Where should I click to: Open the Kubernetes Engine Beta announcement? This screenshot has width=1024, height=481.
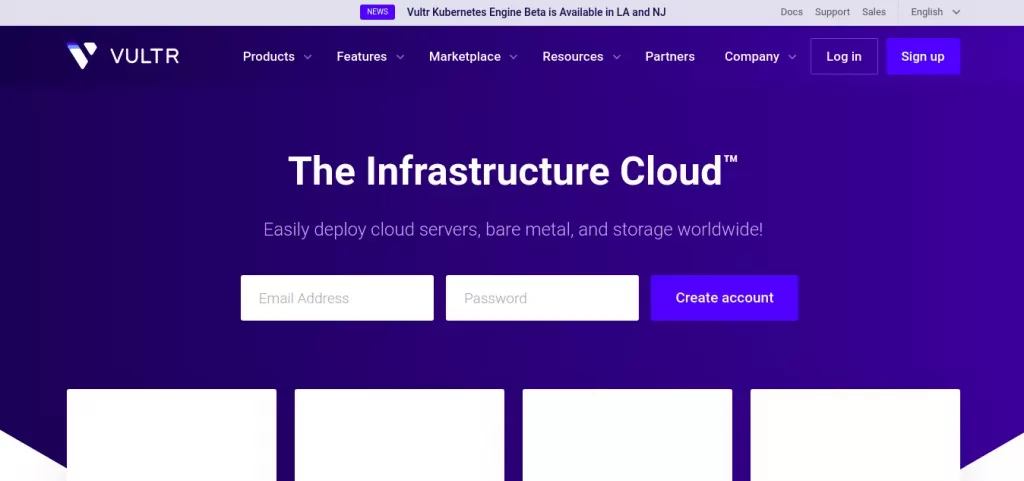pyautogui.click(x=536, y=12)
